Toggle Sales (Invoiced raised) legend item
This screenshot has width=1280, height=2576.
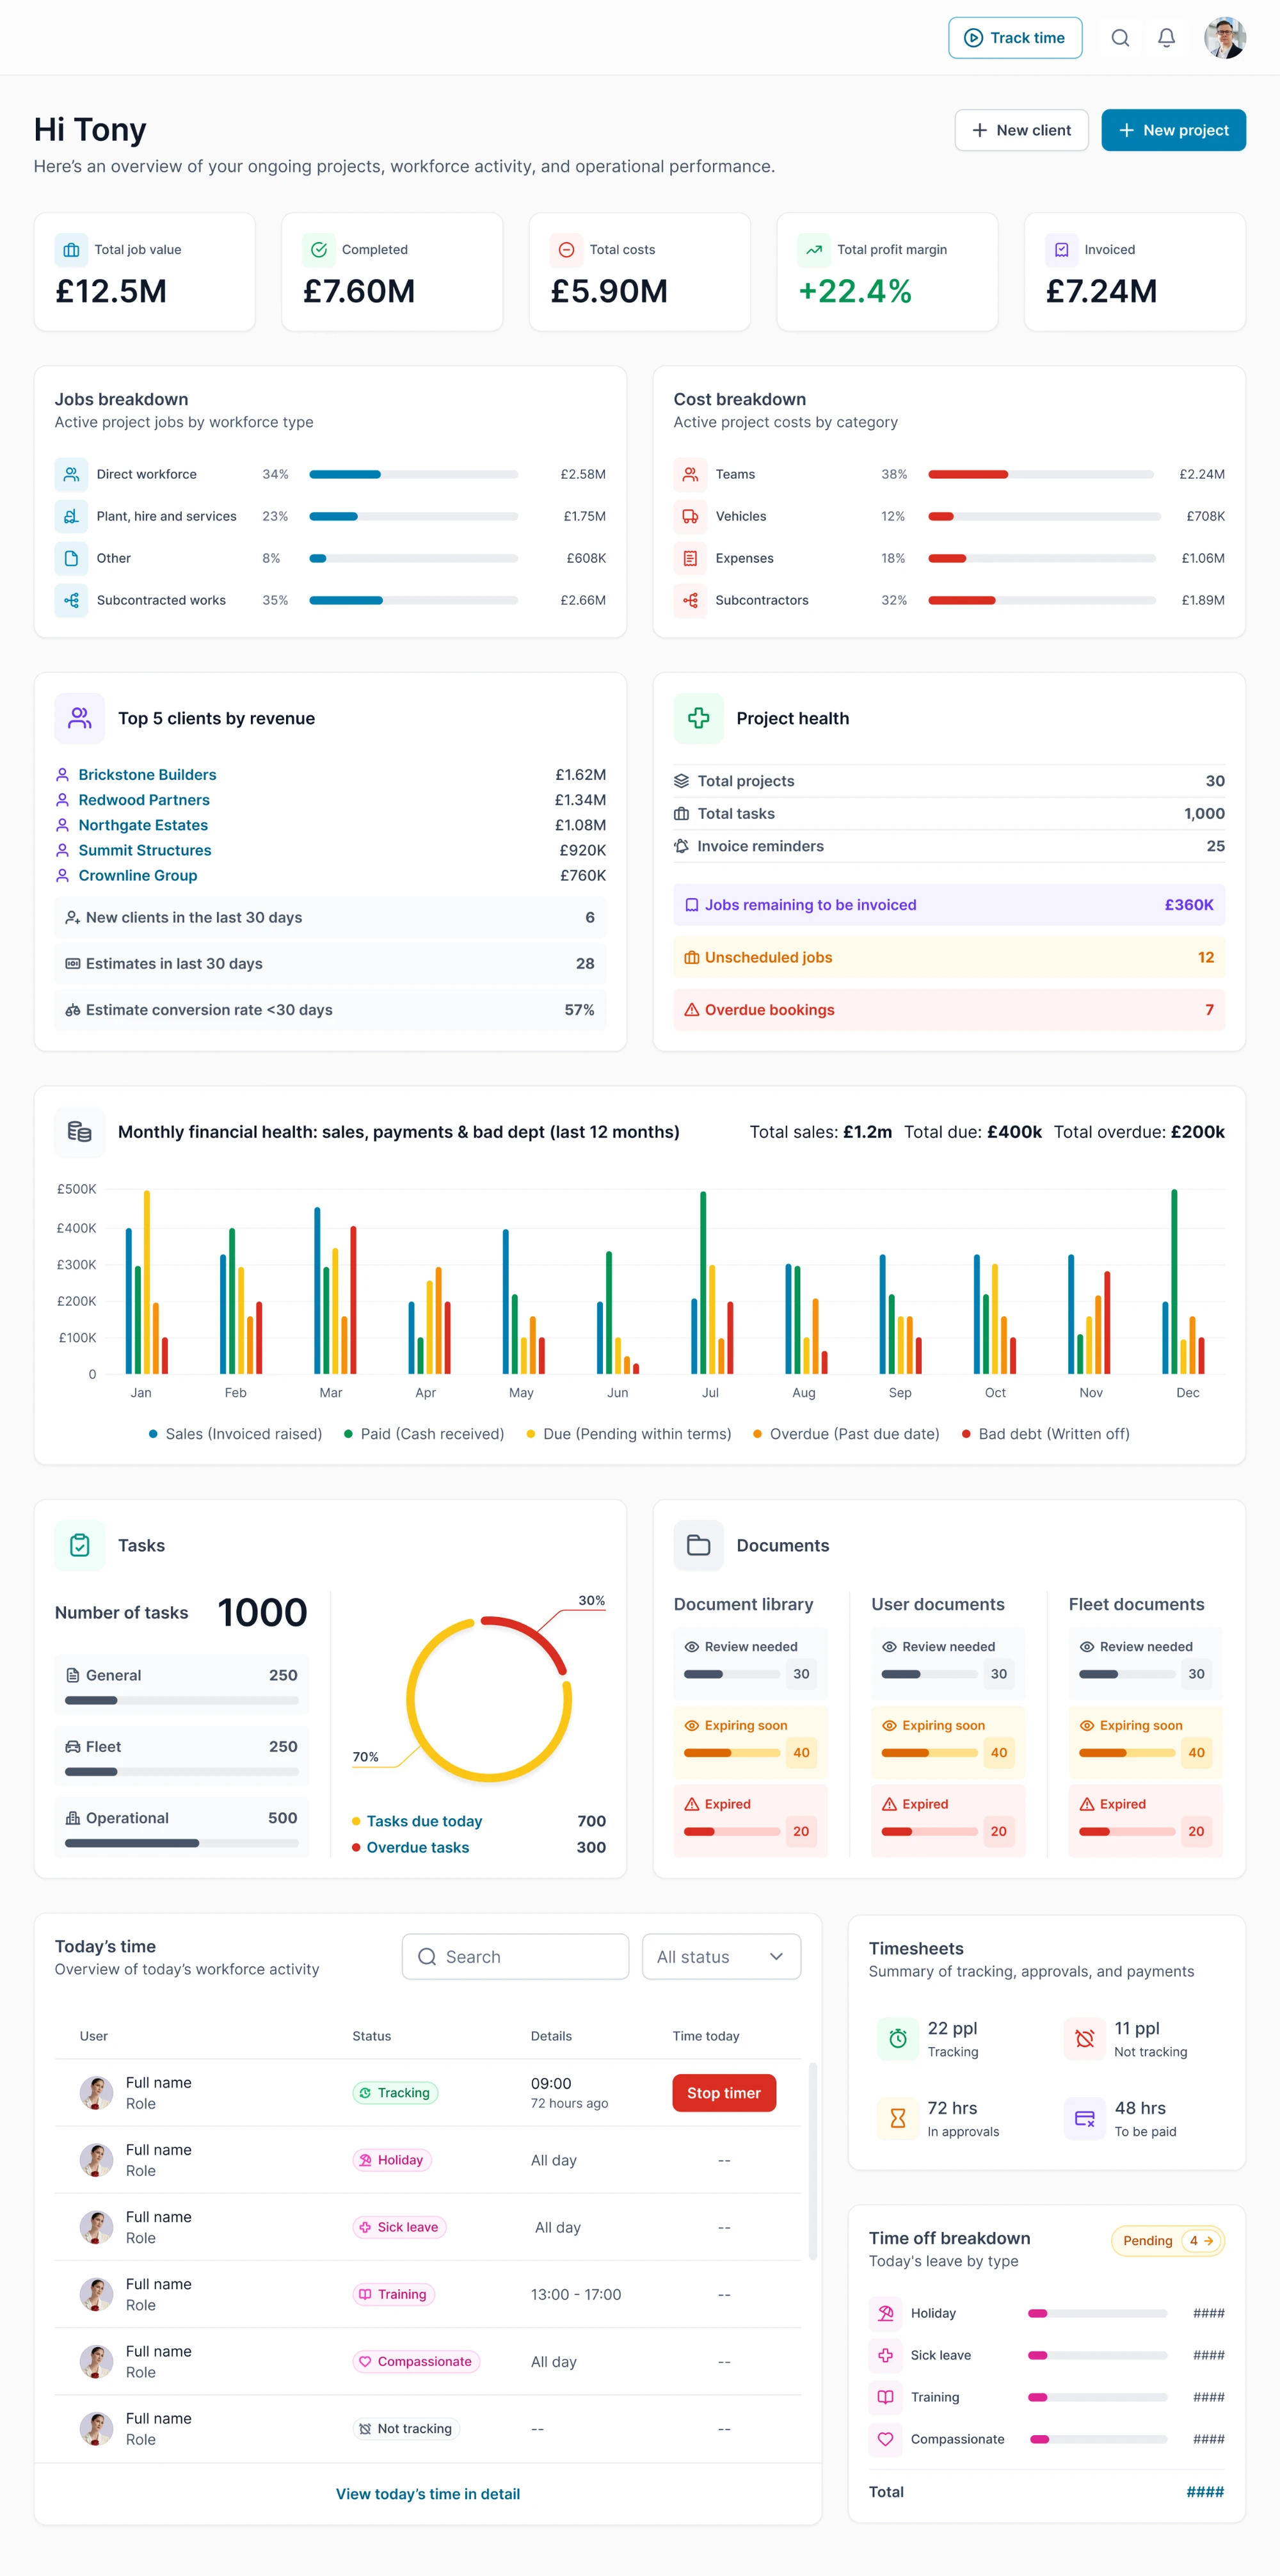pos(236,1434)
